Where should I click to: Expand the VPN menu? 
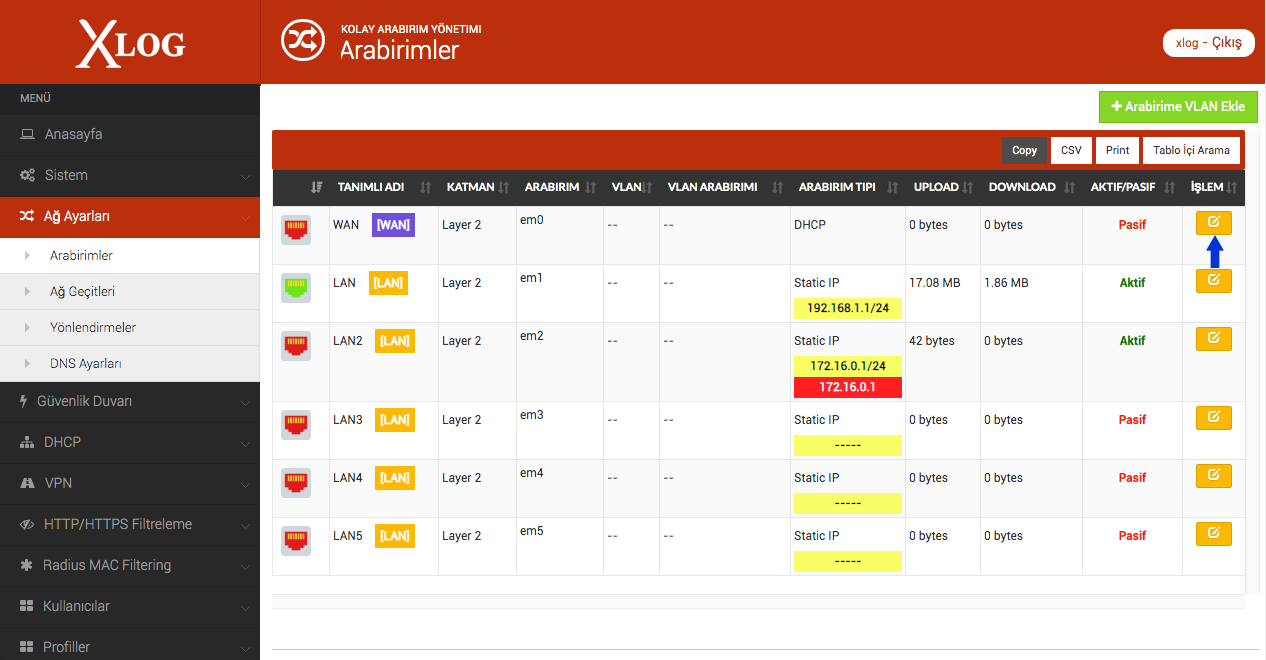pyautogui.click(x=130, y=483)
